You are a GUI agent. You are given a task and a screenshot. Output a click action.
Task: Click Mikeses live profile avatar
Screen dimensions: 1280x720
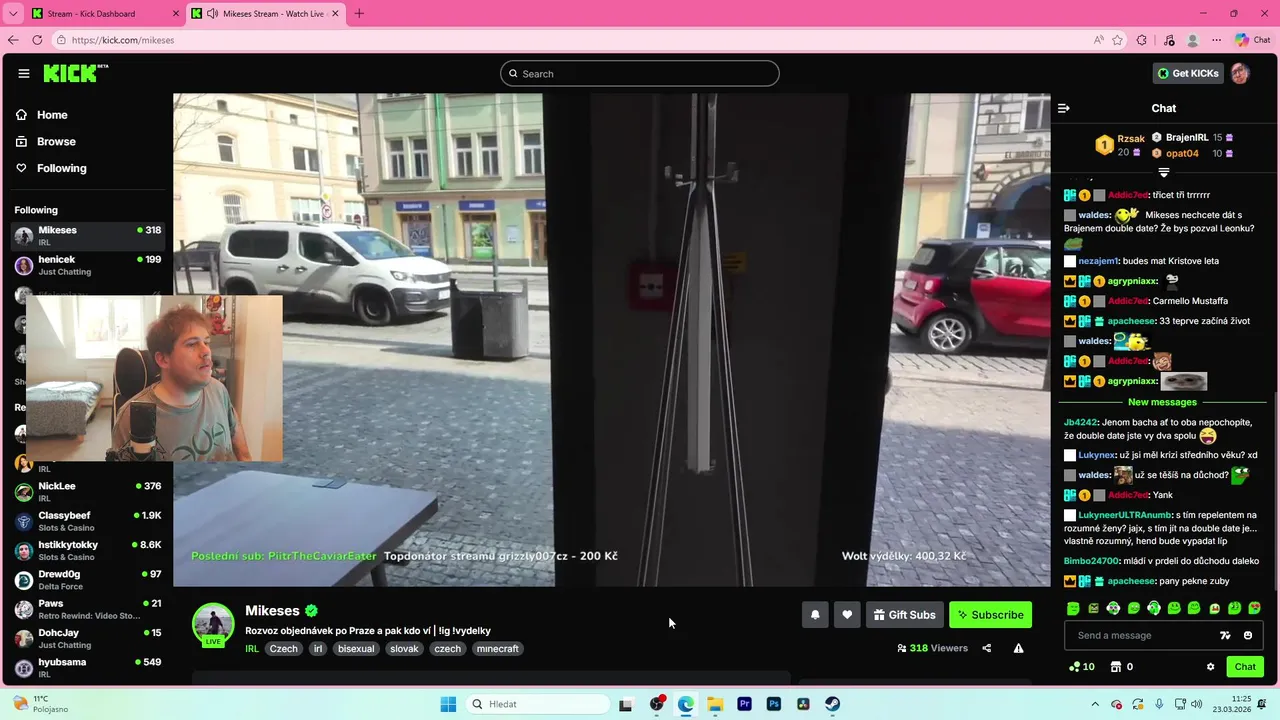coord(213,624)
